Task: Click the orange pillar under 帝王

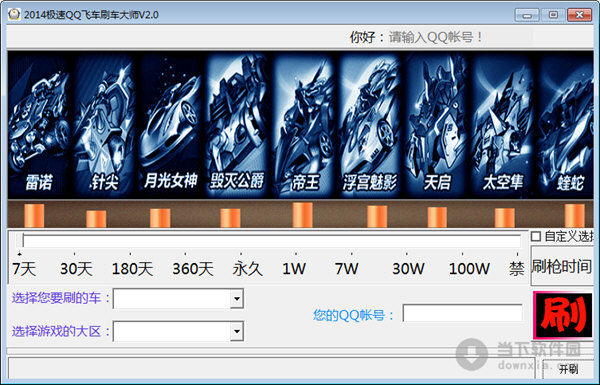Action: [303, 215]
